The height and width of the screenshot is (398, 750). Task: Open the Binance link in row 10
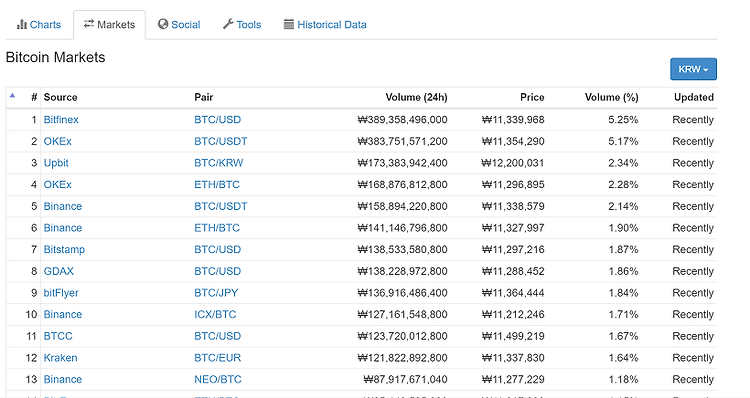63,314
